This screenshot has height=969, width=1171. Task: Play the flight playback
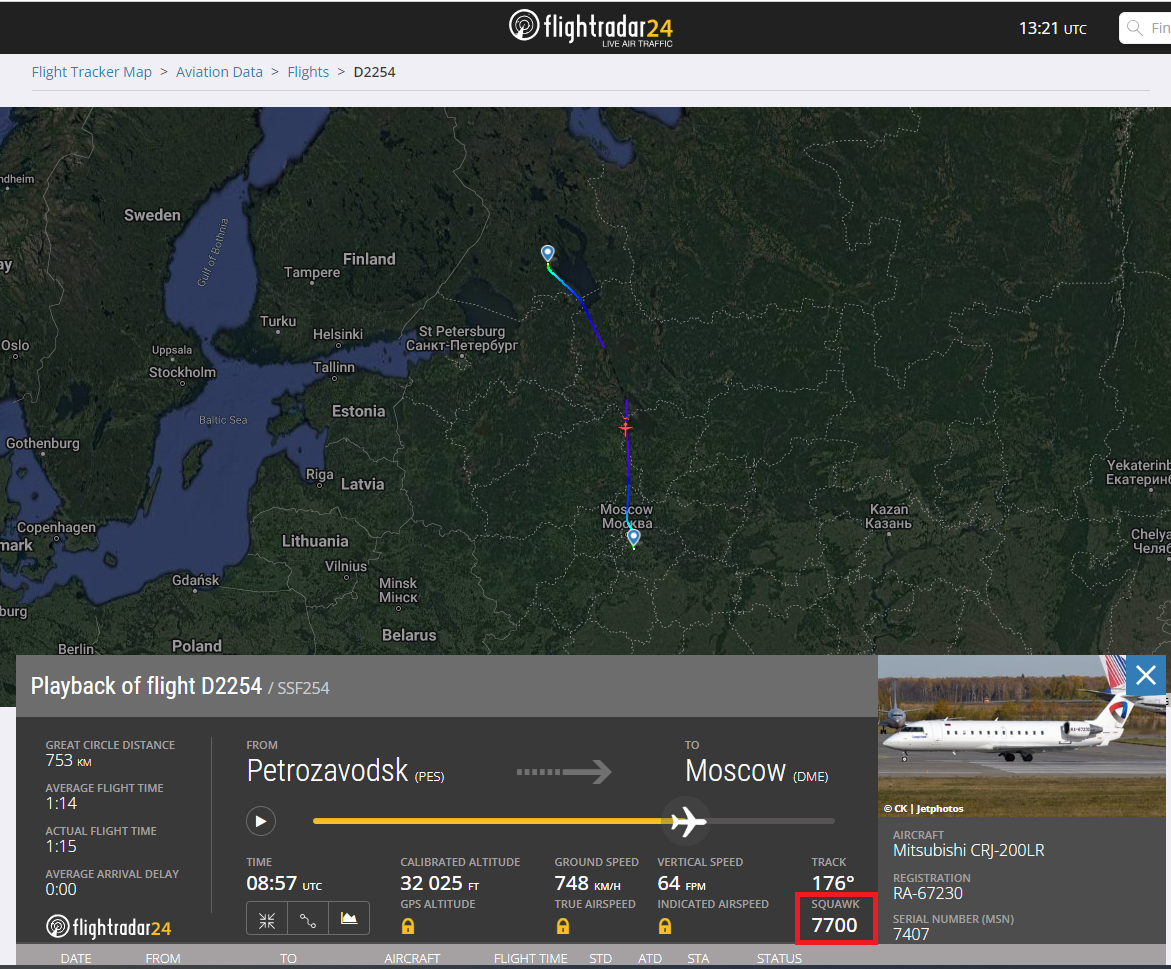261,821
